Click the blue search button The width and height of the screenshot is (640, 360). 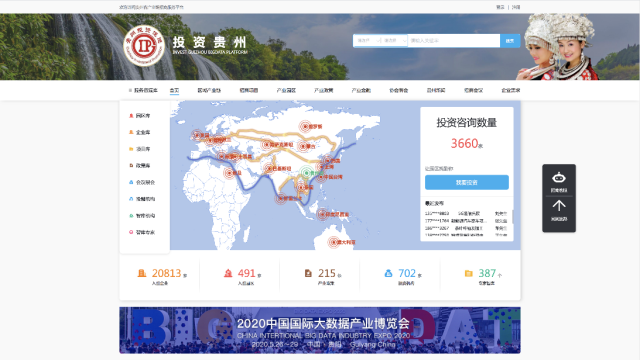(510, 40)
